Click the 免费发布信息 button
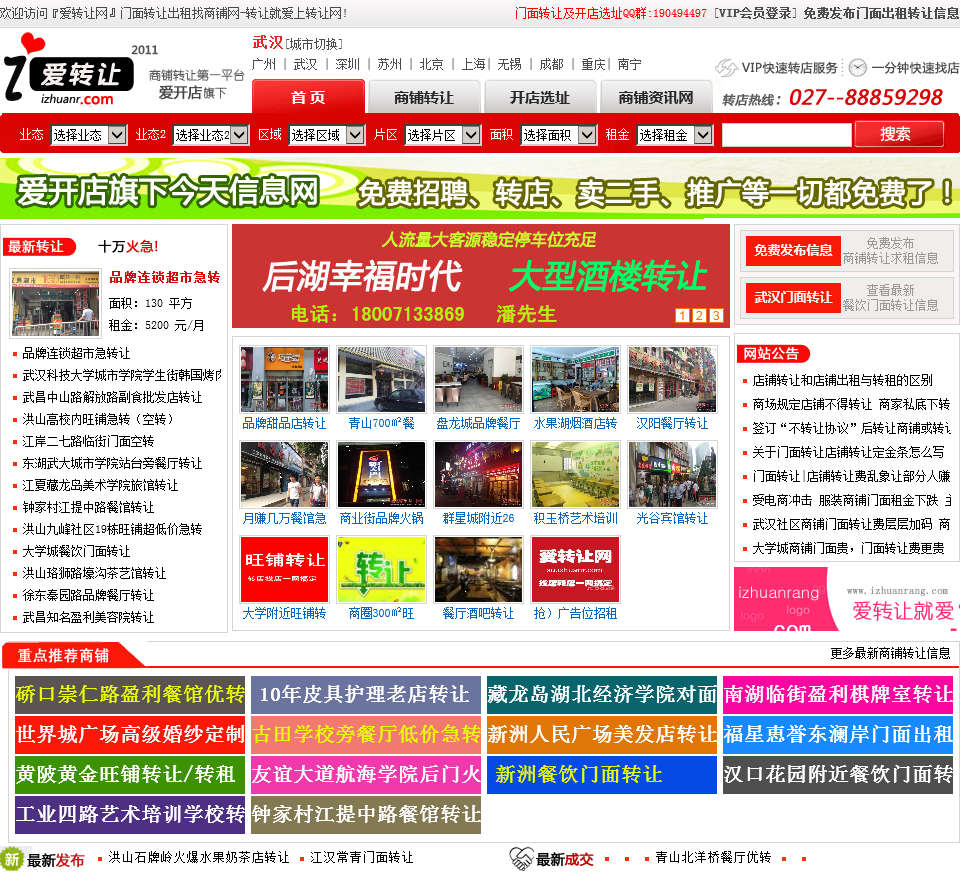The image size is (960, 873). [x=793, y=250]
